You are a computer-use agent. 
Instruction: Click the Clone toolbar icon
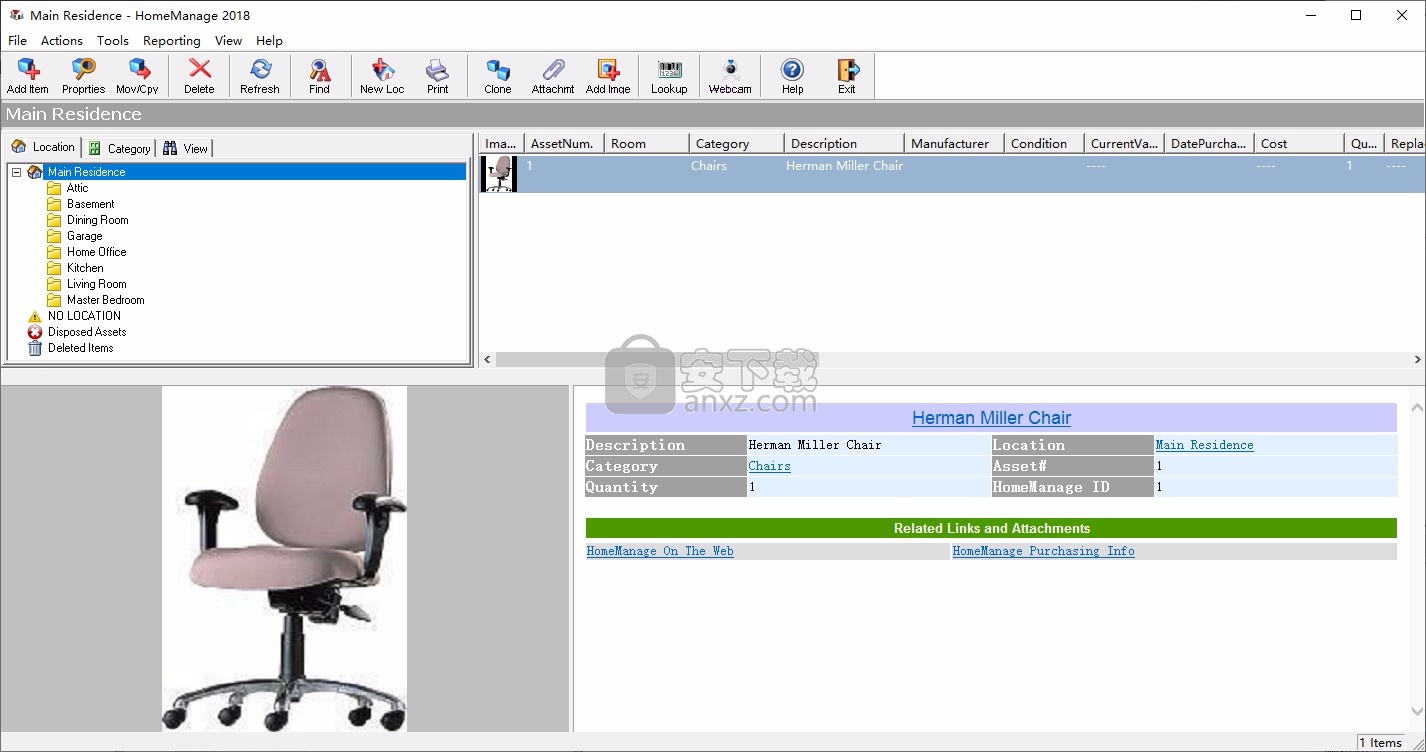pyautogui.click(x=498, y=76)
